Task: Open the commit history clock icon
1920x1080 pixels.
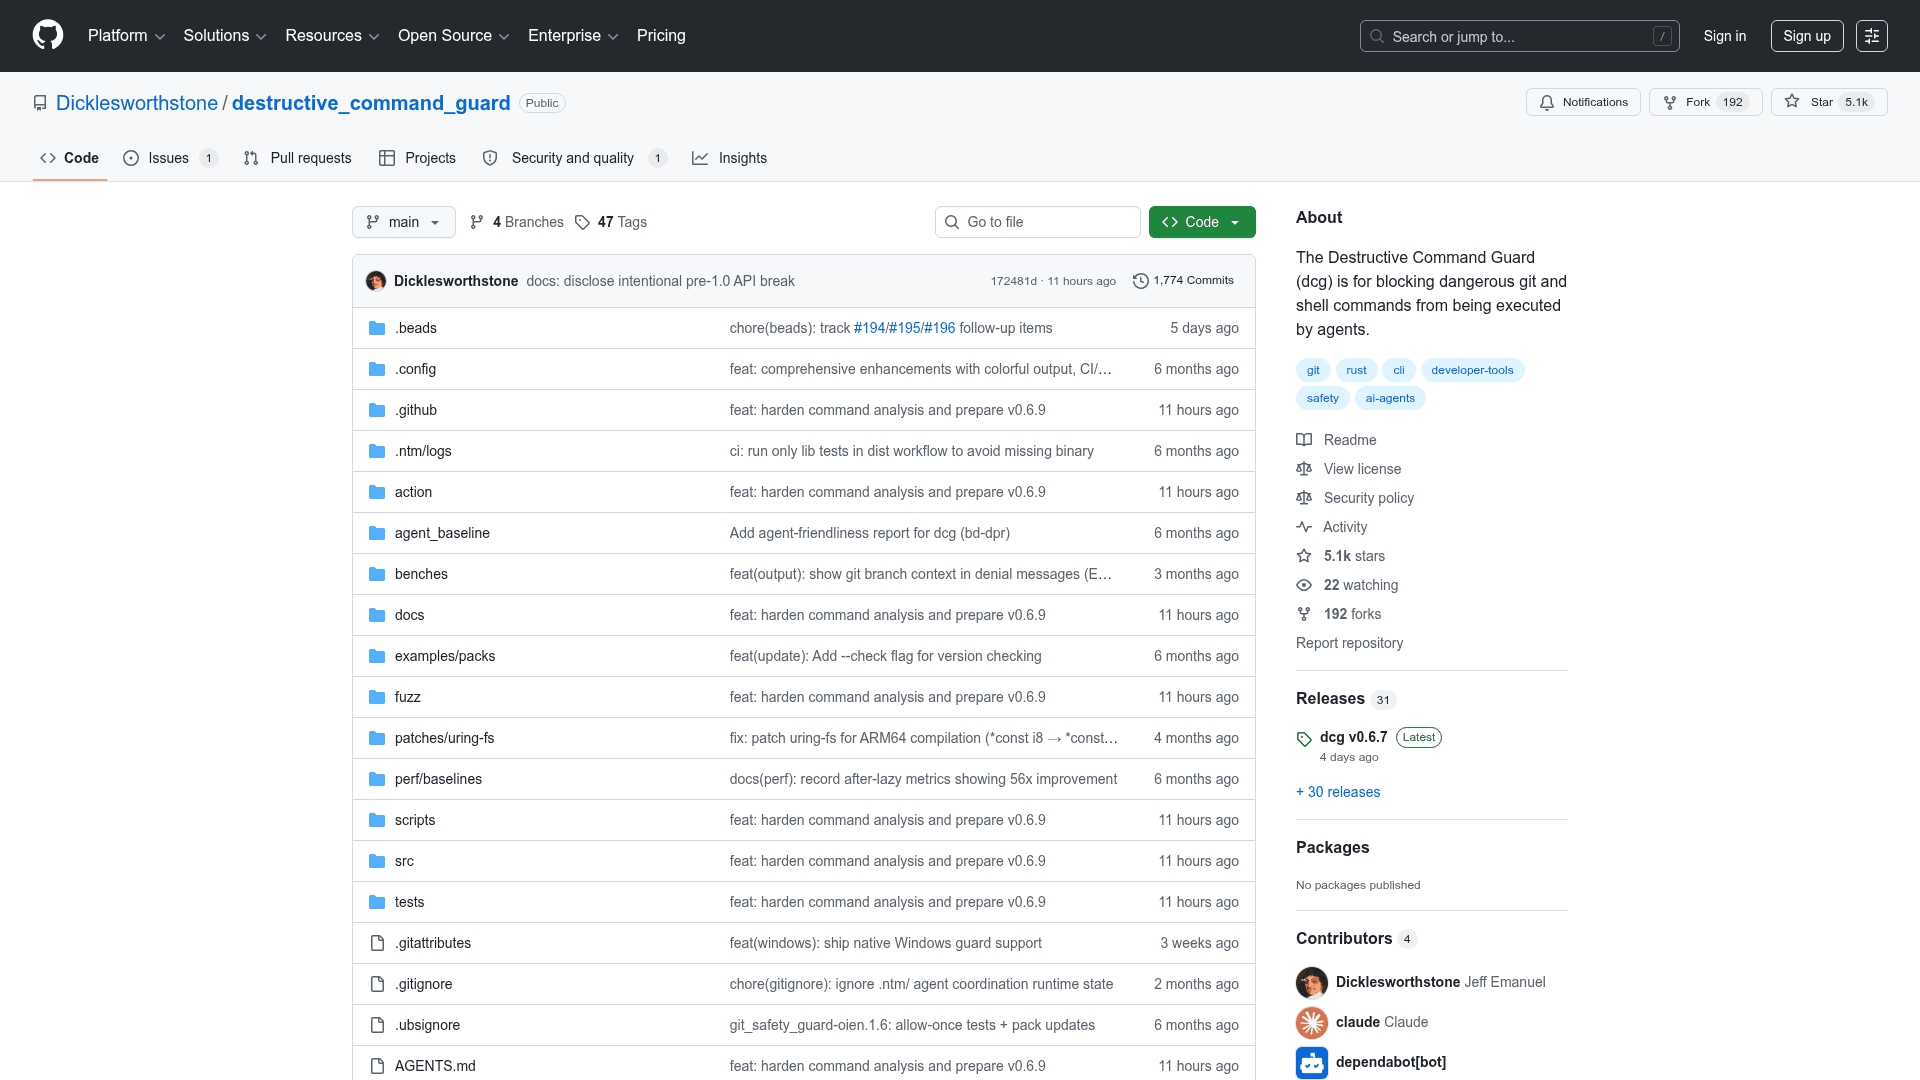Action: 1140,281
